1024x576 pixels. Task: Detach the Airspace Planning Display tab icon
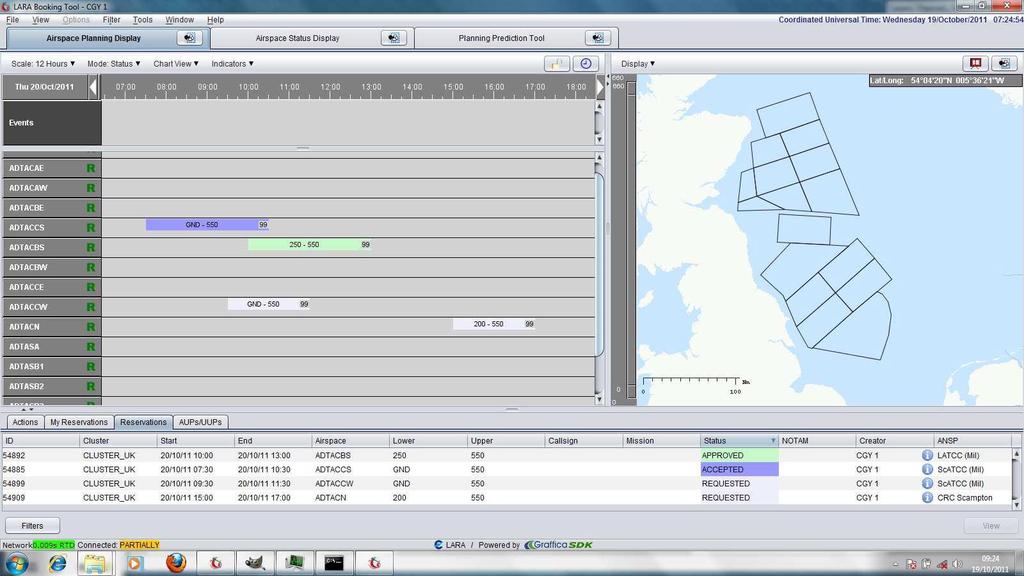coord(189,38)
